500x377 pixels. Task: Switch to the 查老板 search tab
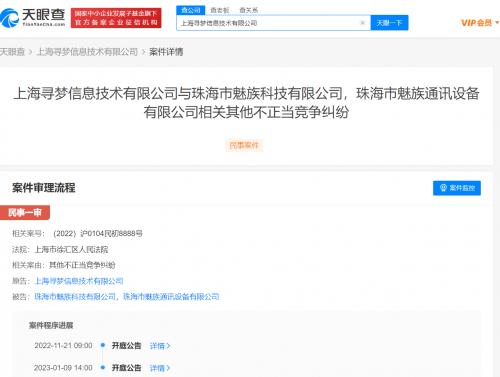point(220,10)
